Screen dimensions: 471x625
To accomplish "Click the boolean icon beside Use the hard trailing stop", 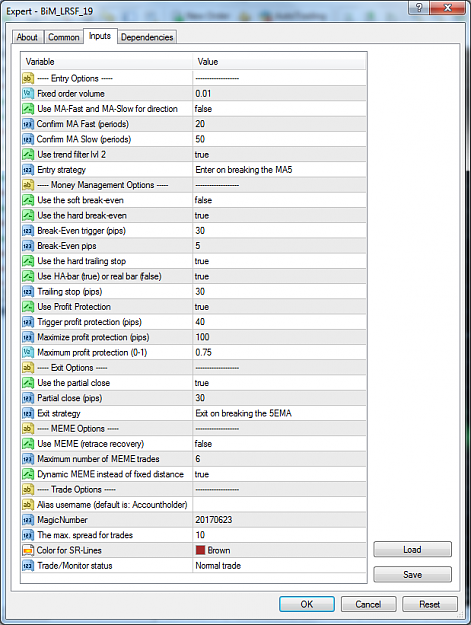I will 28,261.
